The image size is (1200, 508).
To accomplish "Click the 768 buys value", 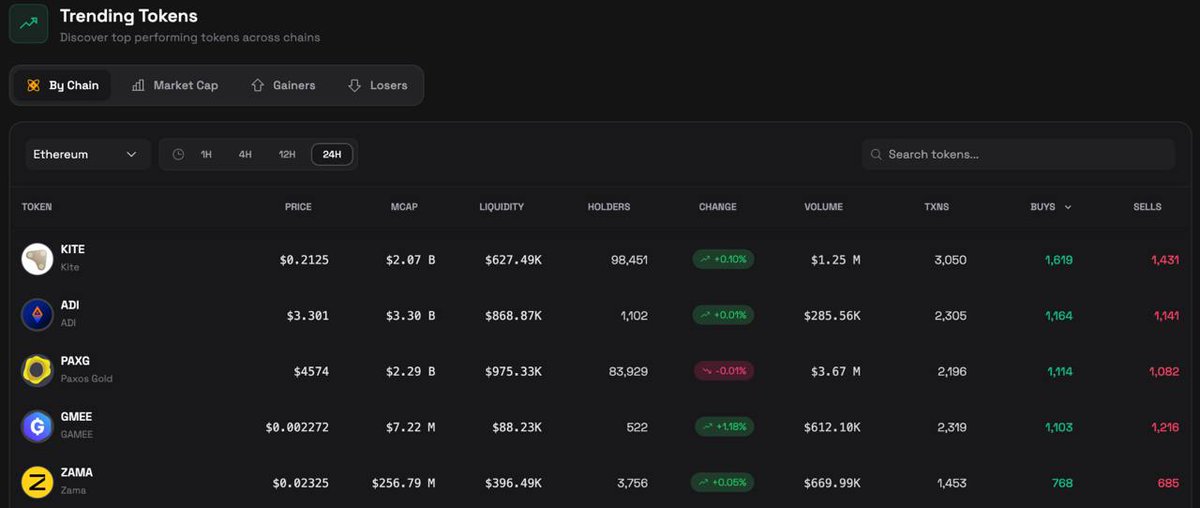I will tap(1062, 484).
